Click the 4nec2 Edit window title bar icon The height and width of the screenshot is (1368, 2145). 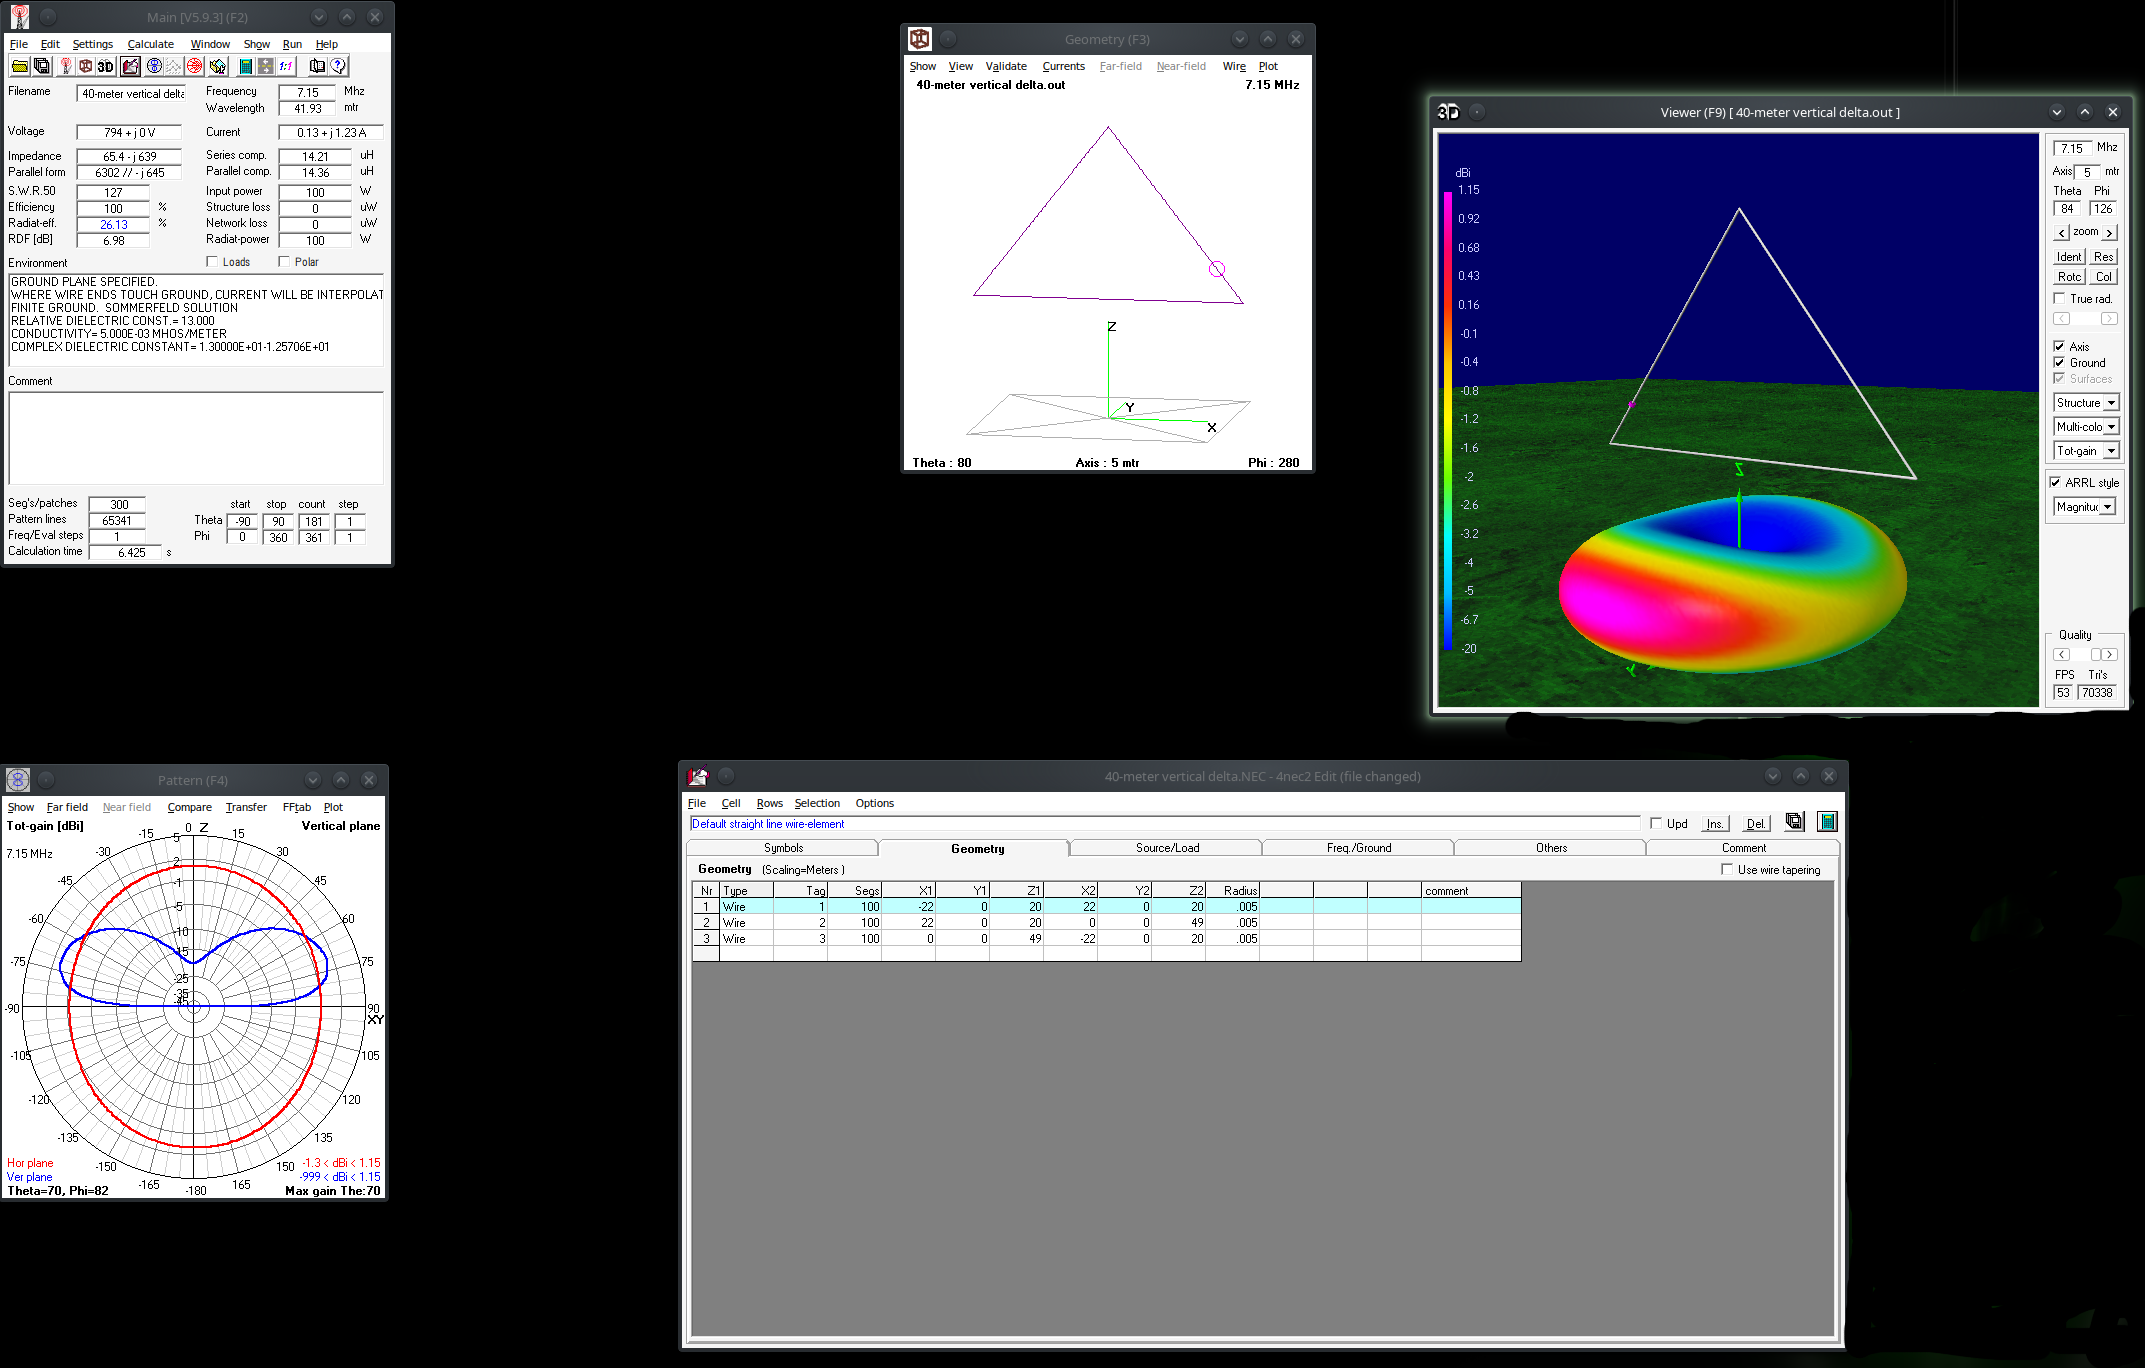pyautogui.click(x=698, y=776)
